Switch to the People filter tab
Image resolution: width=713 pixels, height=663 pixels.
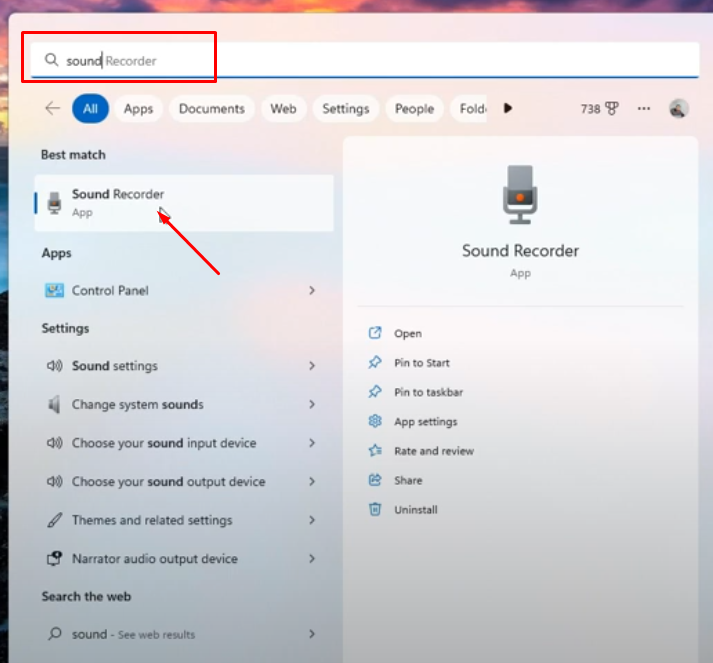pyautogui.click(x=414, y=109)
